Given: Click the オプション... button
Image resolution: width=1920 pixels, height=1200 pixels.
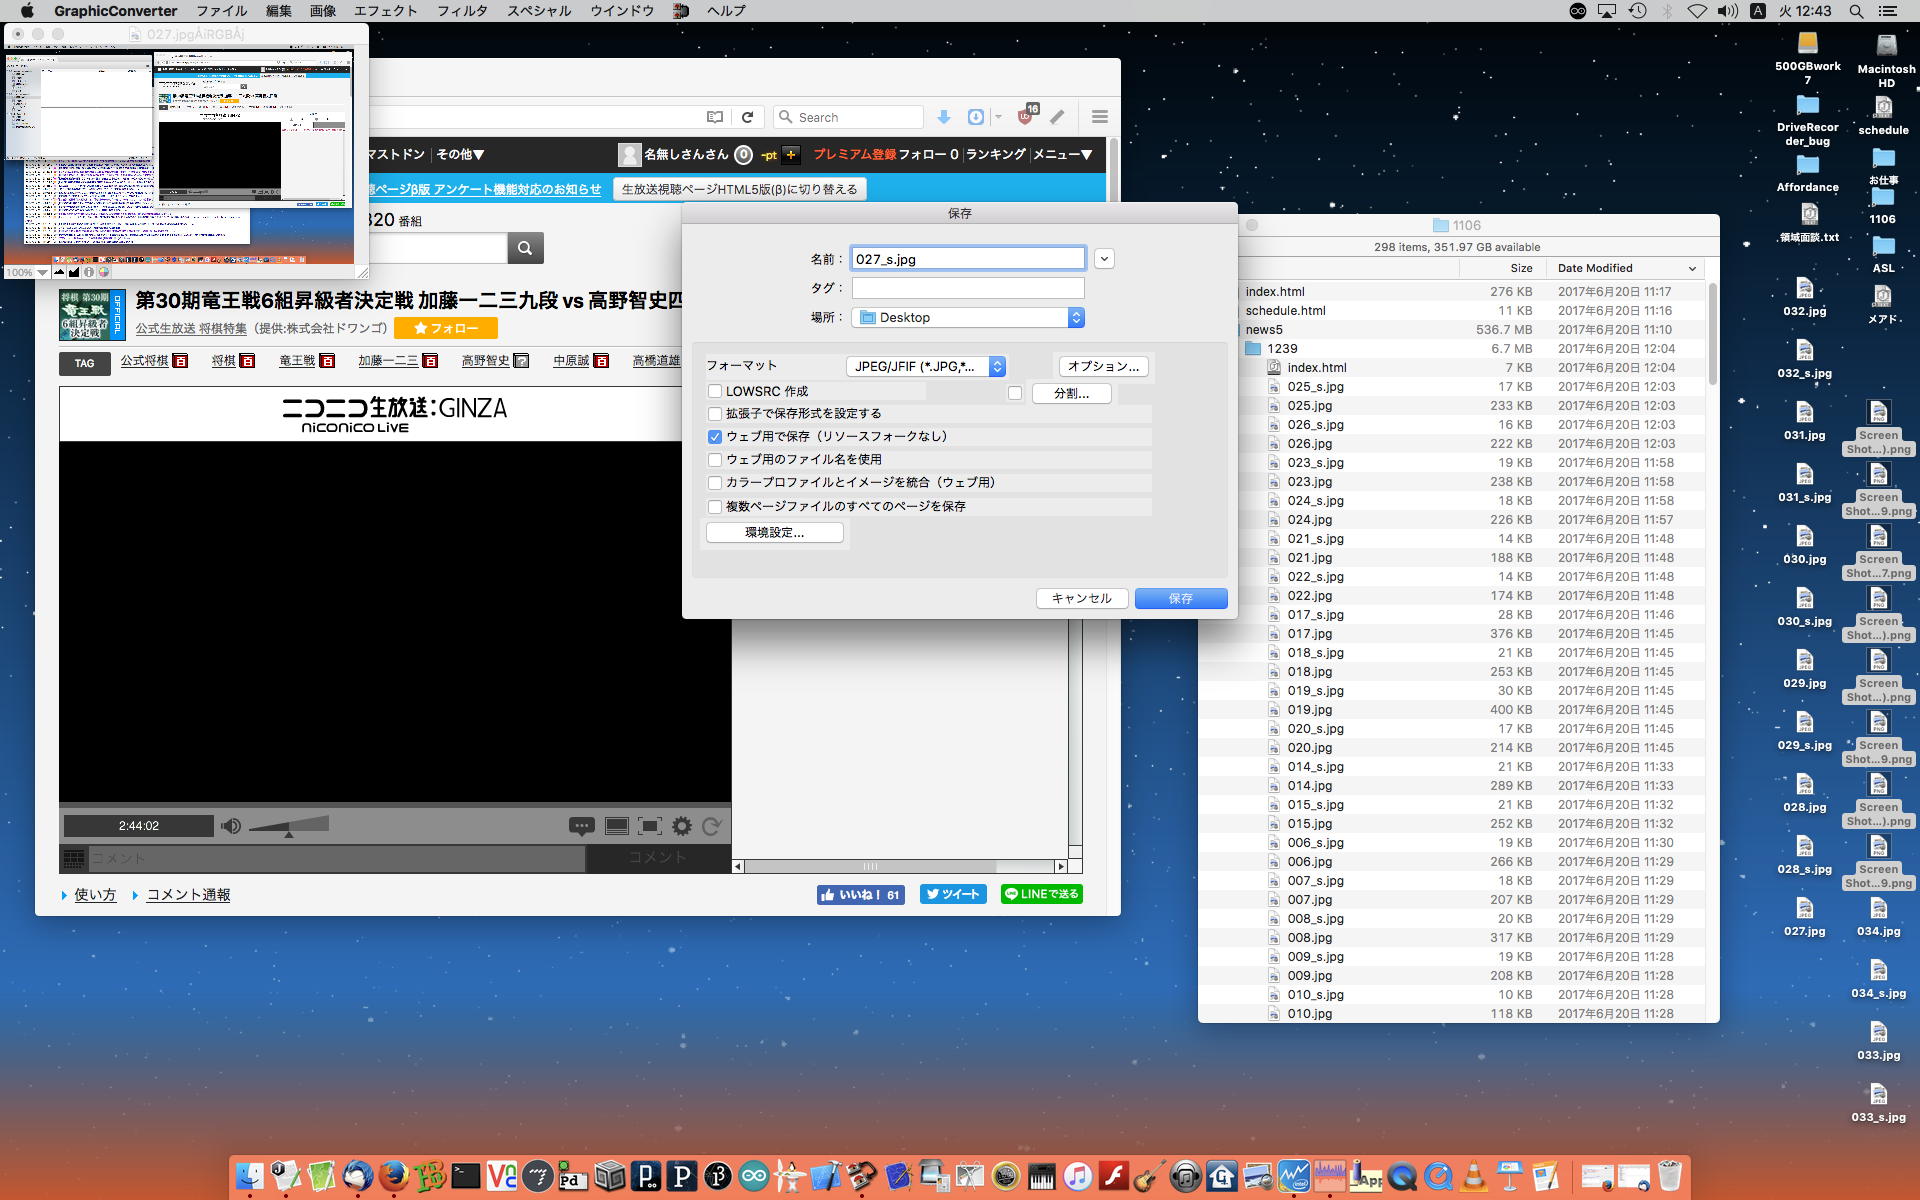Looking at the screenshot, I should pyautogui.click(x=1103, y=367).
